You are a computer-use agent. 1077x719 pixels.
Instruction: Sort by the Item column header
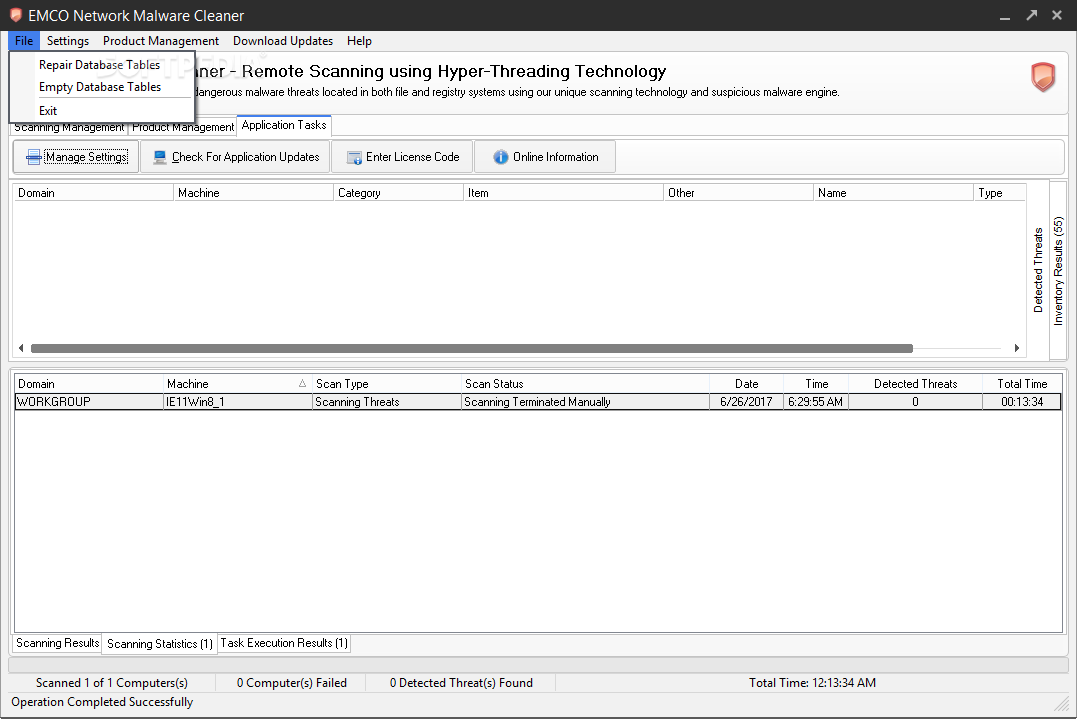tap(563, 193)
